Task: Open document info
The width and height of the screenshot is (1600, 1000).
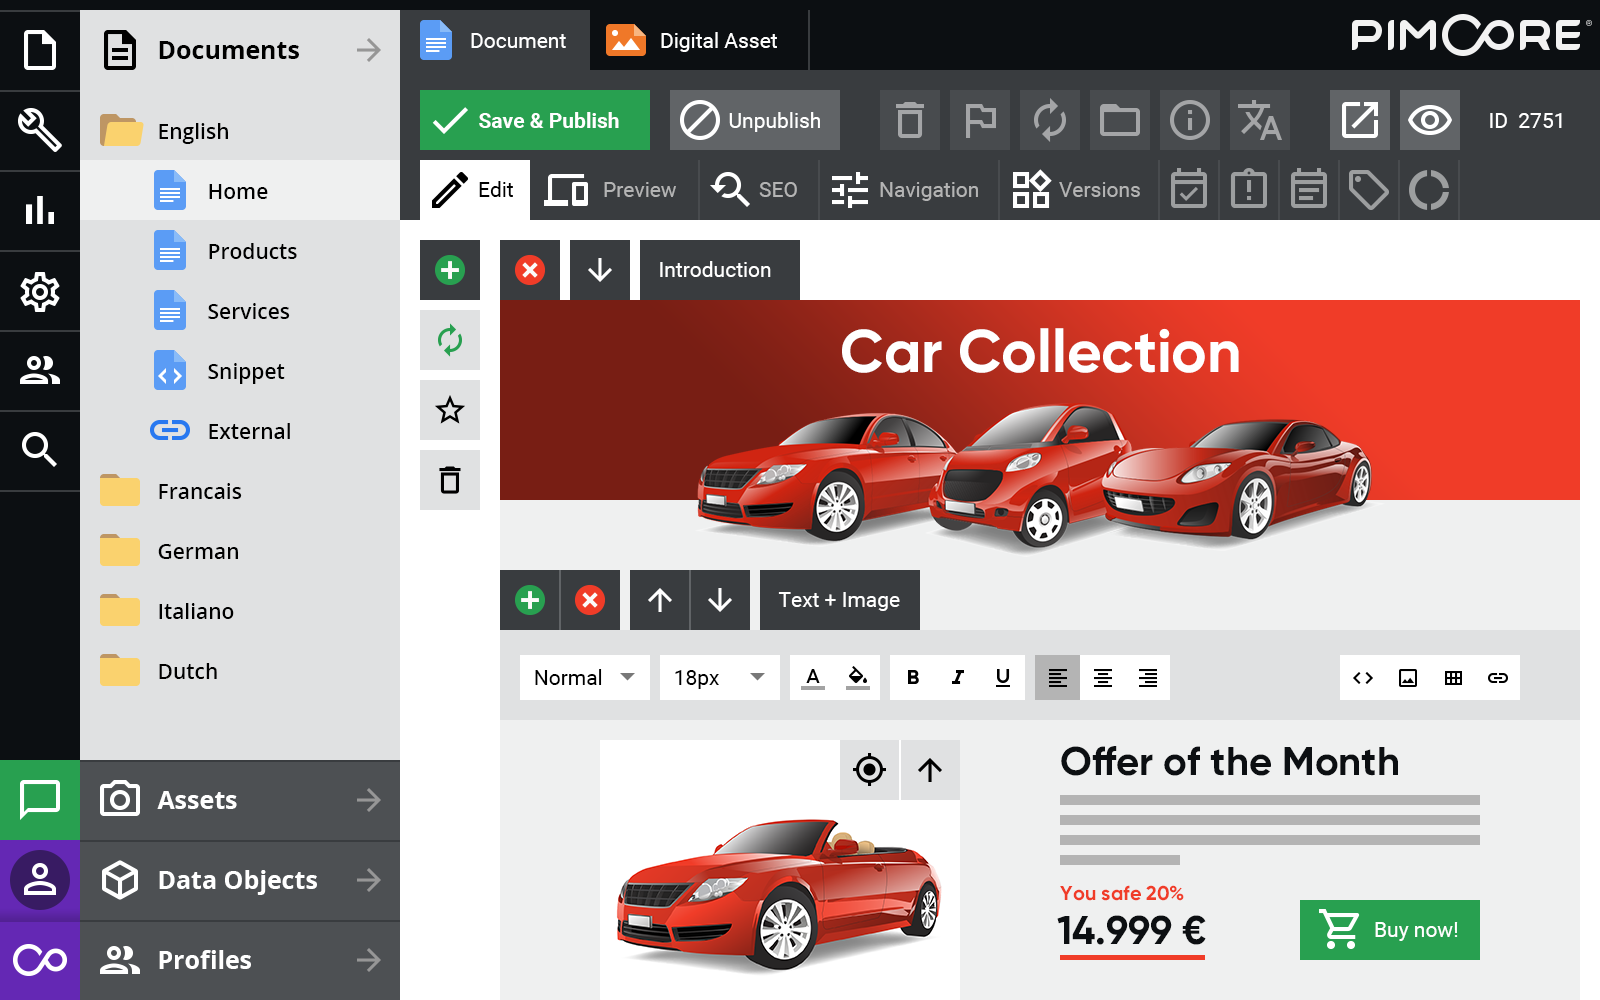Action: click(1189, 120)
